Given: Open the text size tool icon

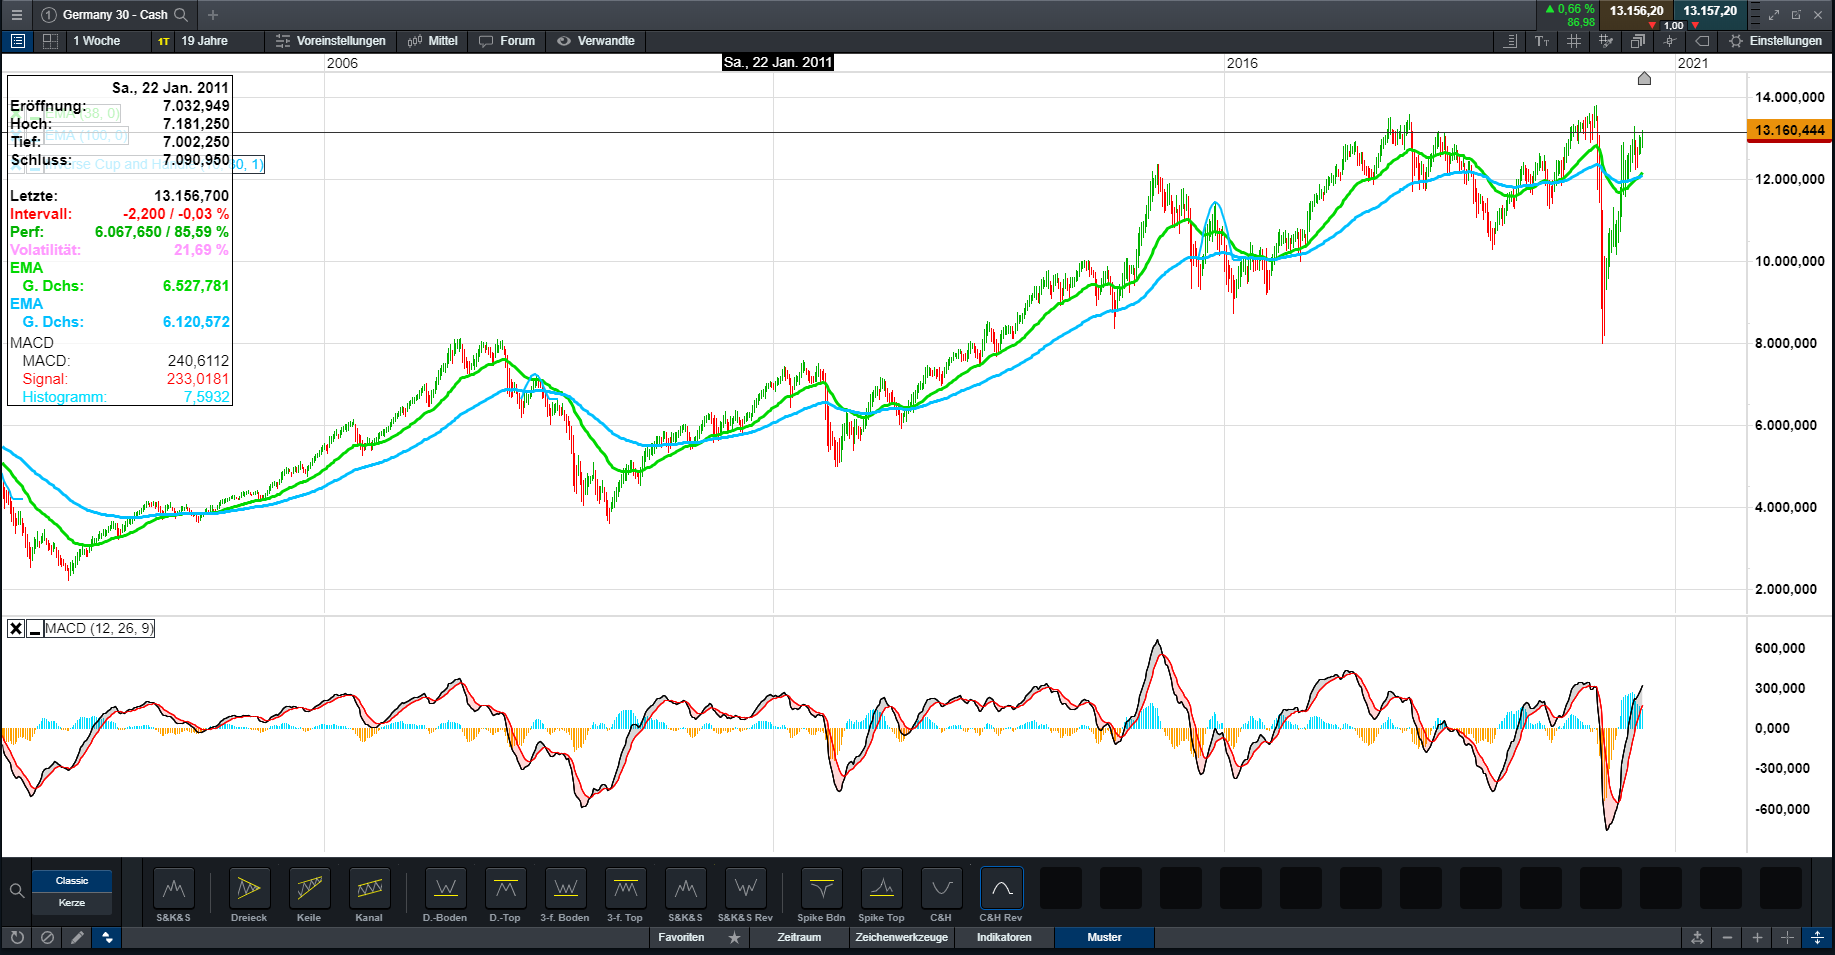Looking at the screenshot, I should point(1542,41).
